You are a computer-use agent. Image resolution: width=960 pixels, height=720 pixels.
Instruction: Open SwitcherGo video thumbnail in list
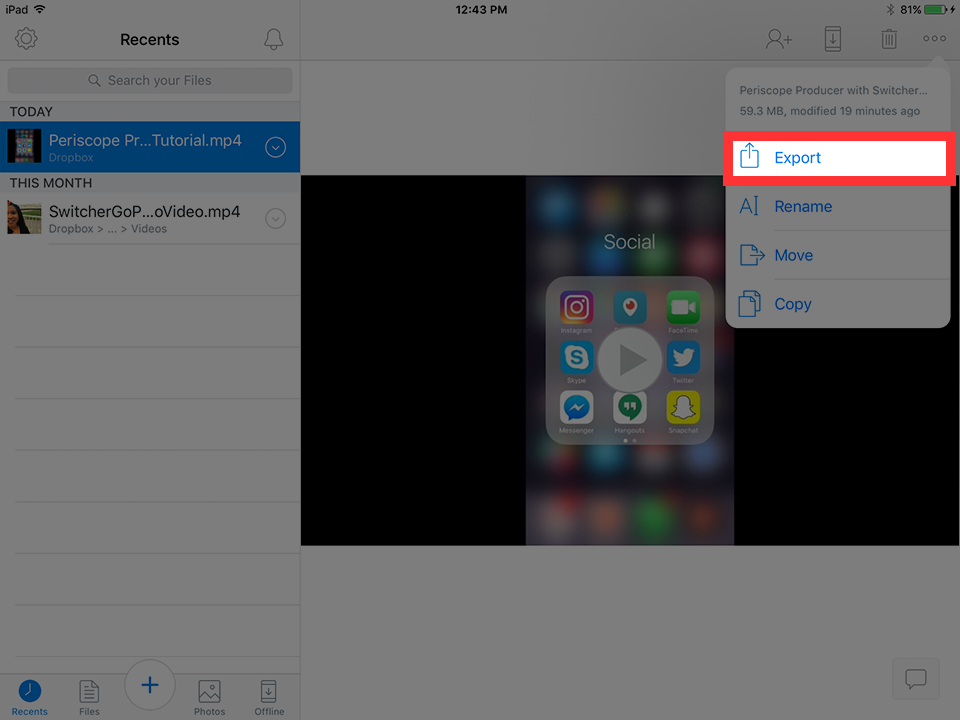(25, 218)
